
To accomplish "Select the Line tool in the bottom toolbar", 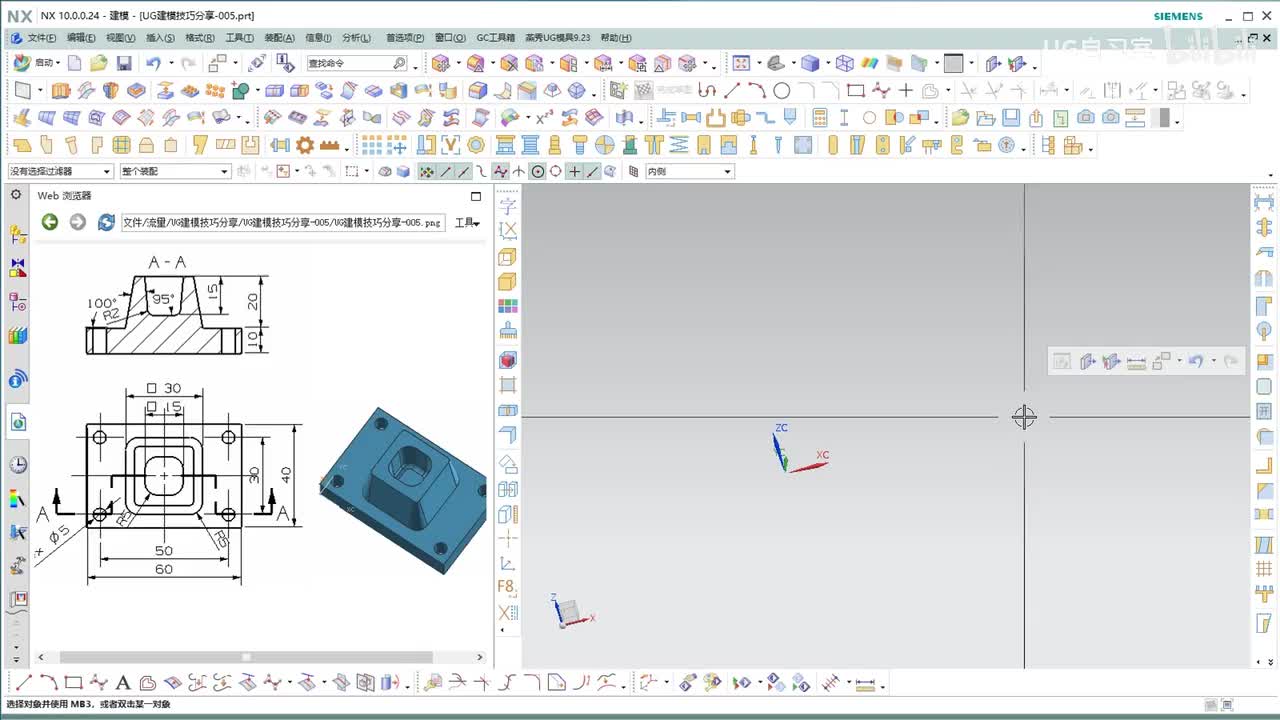I will (x=24, y=683).
